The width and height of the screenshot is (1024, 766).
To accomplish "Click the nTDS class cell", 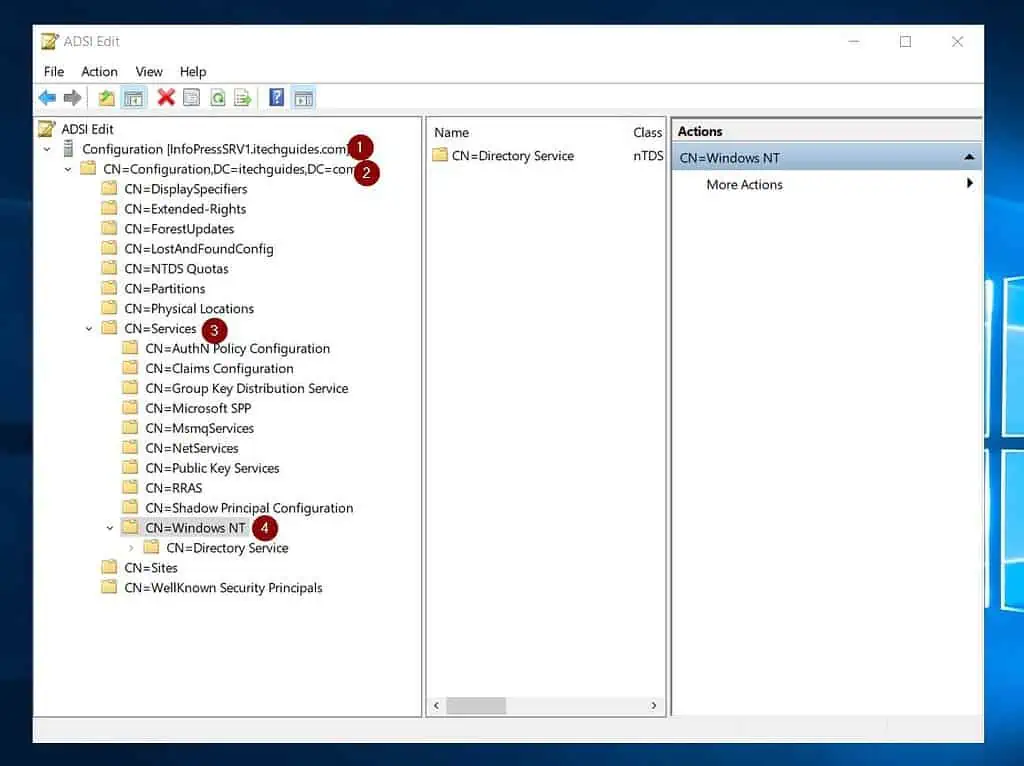I will 648,155.
